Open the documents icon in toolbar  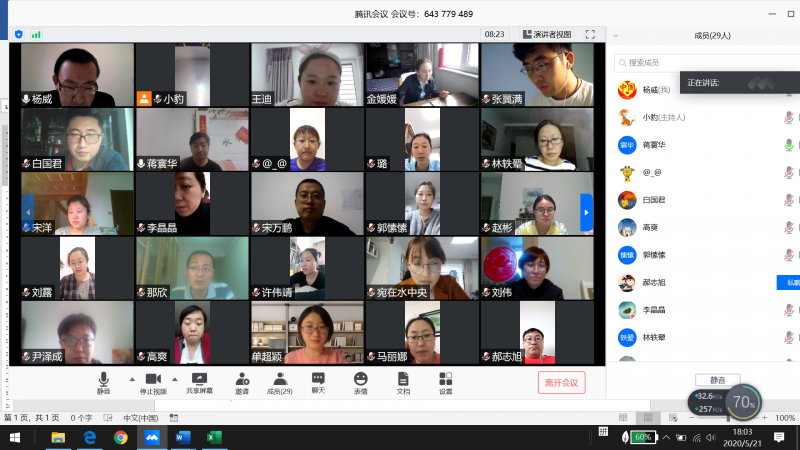point(403,382)
